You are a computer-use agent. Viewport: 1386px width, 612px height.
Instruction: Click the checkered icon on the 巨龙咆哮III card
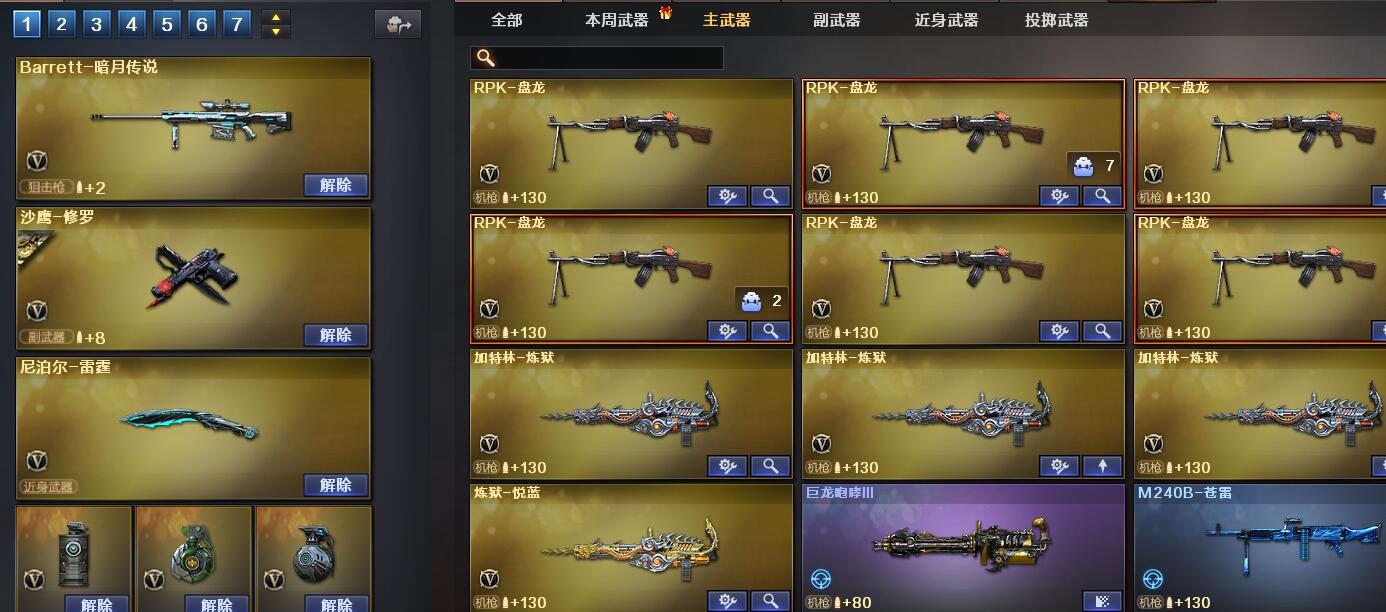1102,601
